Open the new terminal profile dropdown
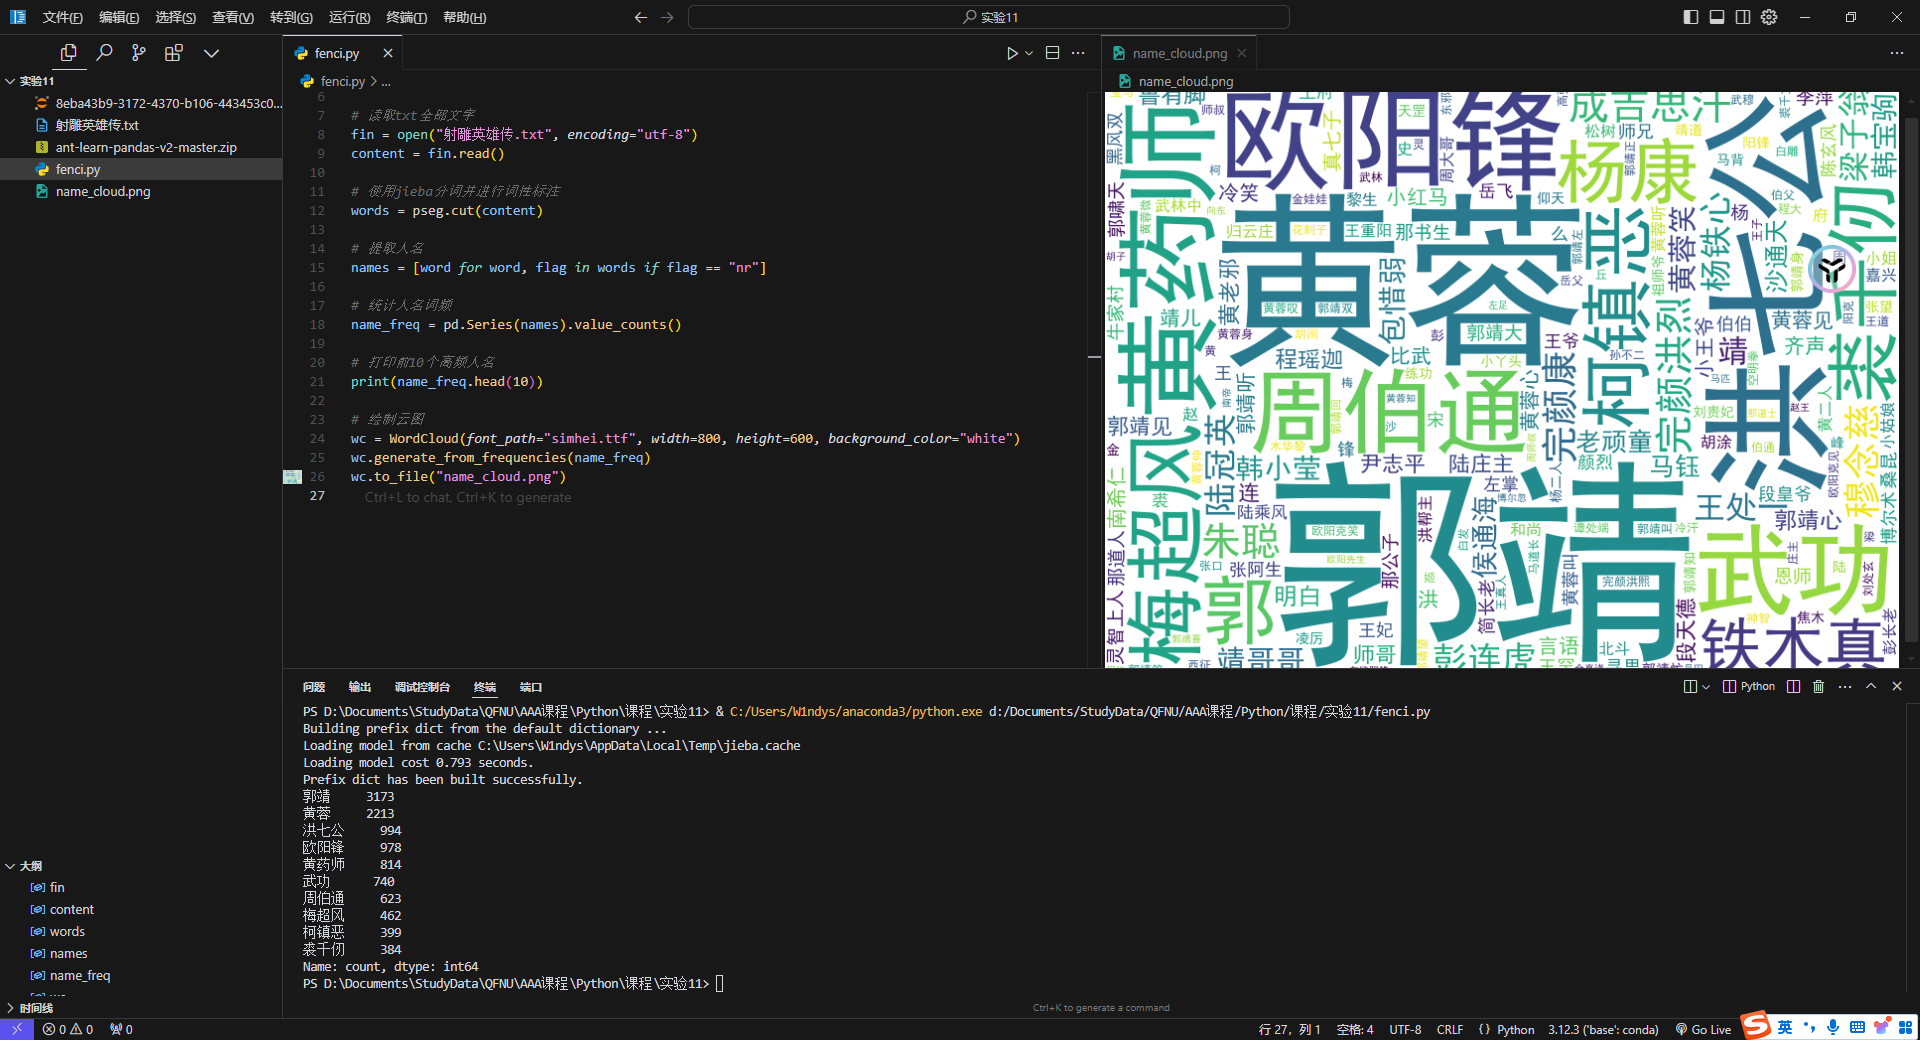 point(1706,687)
